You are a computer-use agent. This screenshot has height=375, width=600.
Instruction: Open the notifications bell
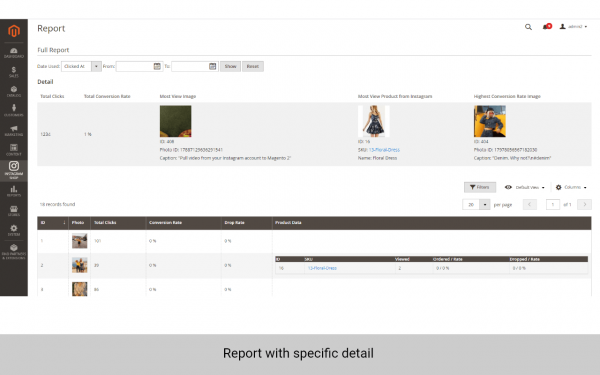point(547,26)
